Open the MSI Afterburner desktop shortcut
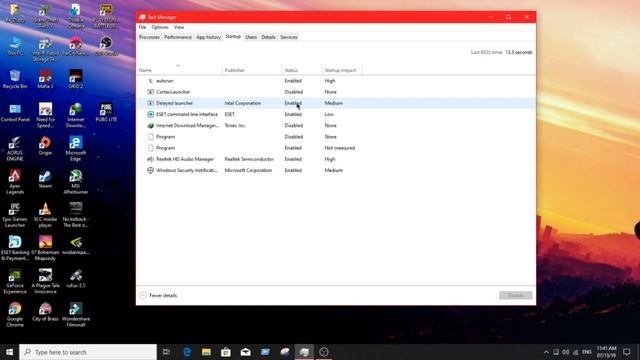The height and width of the screenshot is (360, 640). point(76,182)
